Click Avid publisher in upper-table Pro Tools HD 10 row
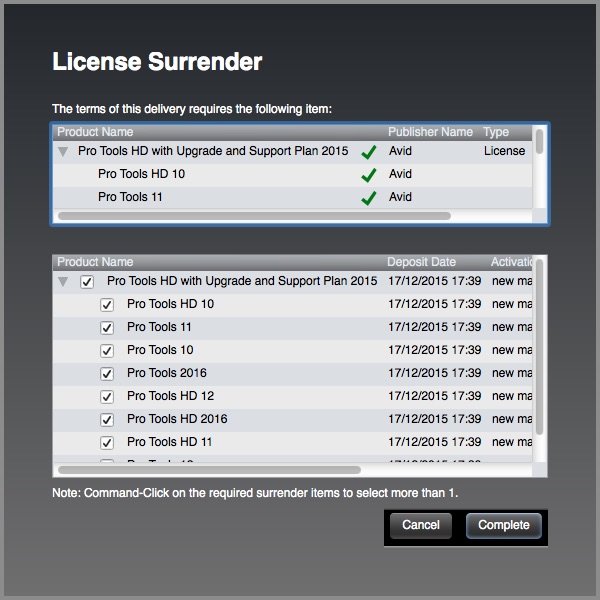600x600 pixels. pyautogui.click(x=400, y=174)
